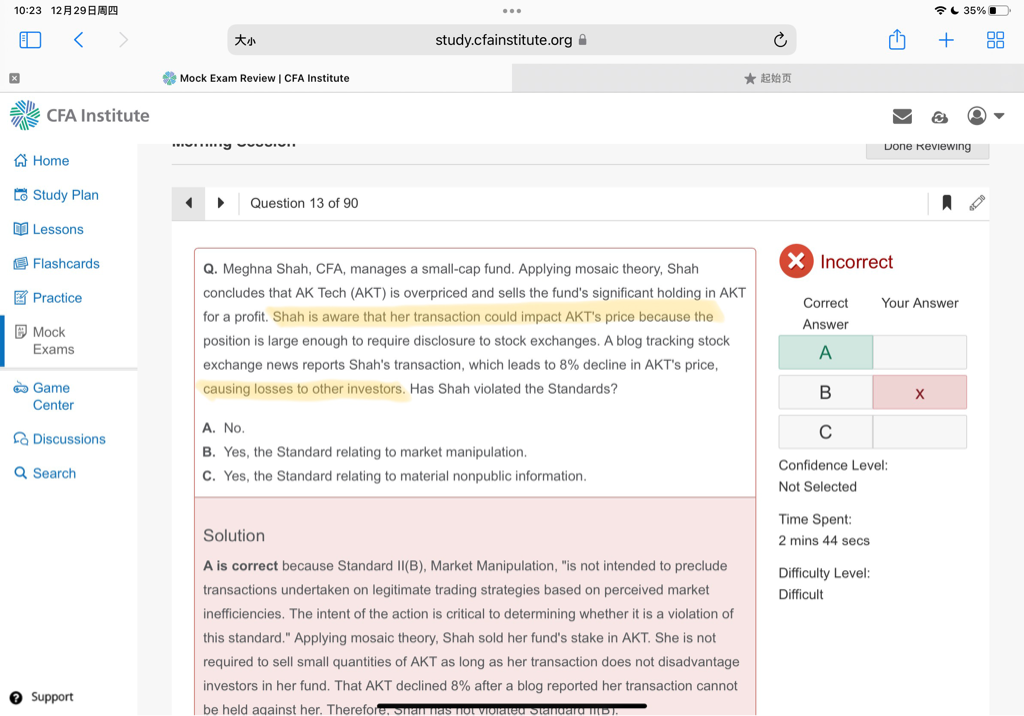The width and height of the screenshot is (1024, 716).
Task: Toggle the Safari sidebar panel
Action: click(x=30, y=40)
